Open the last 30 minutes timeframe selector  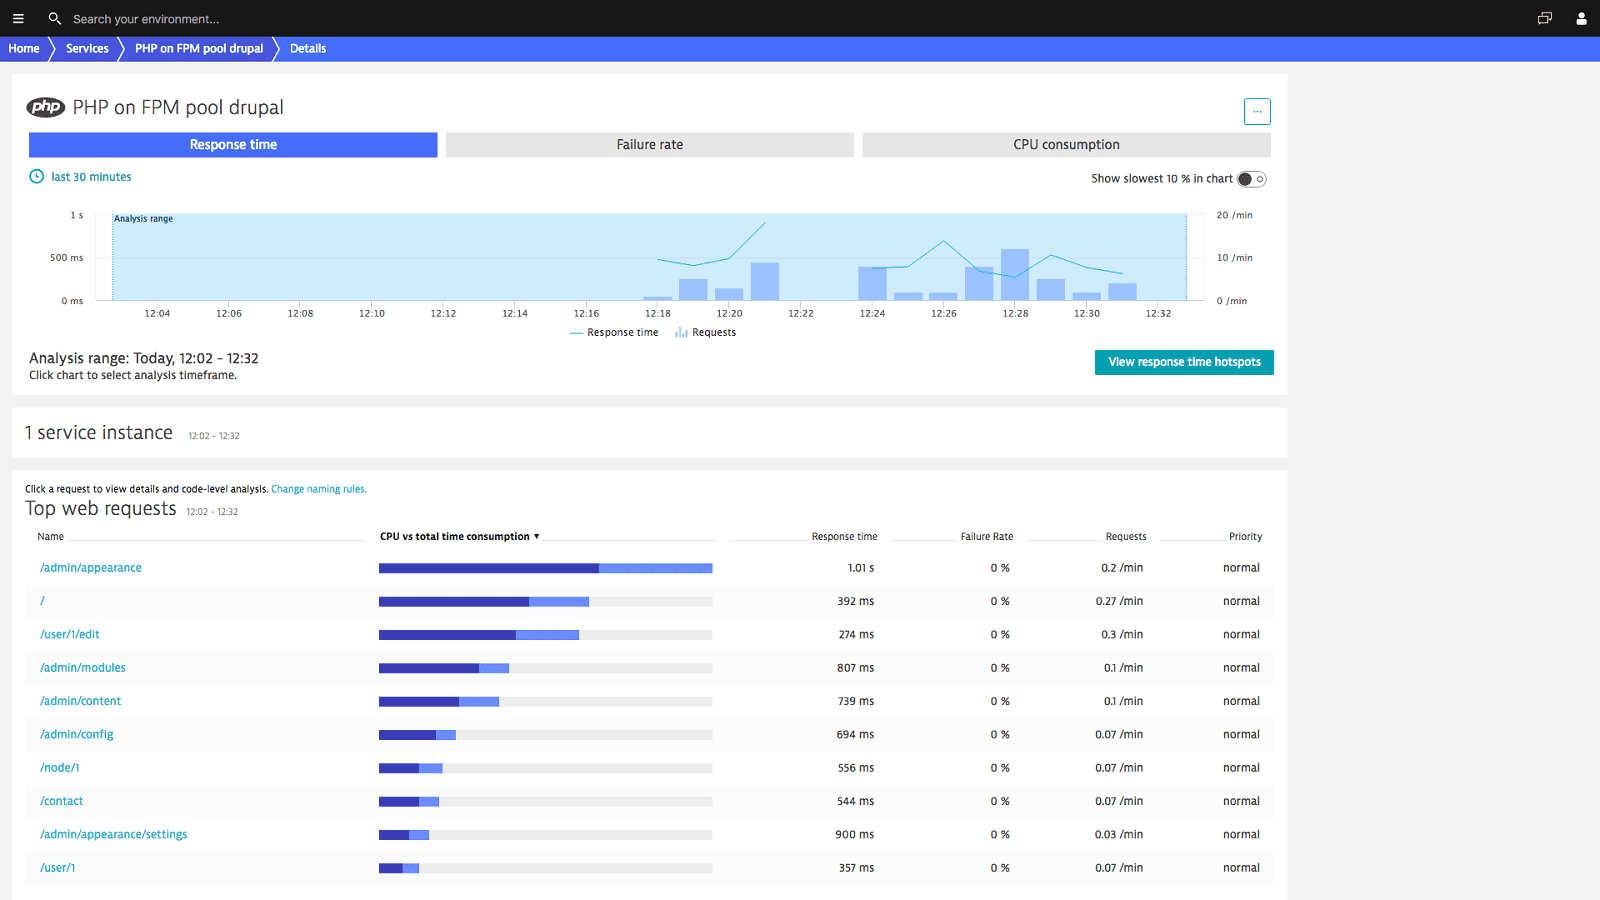[91, 177]
